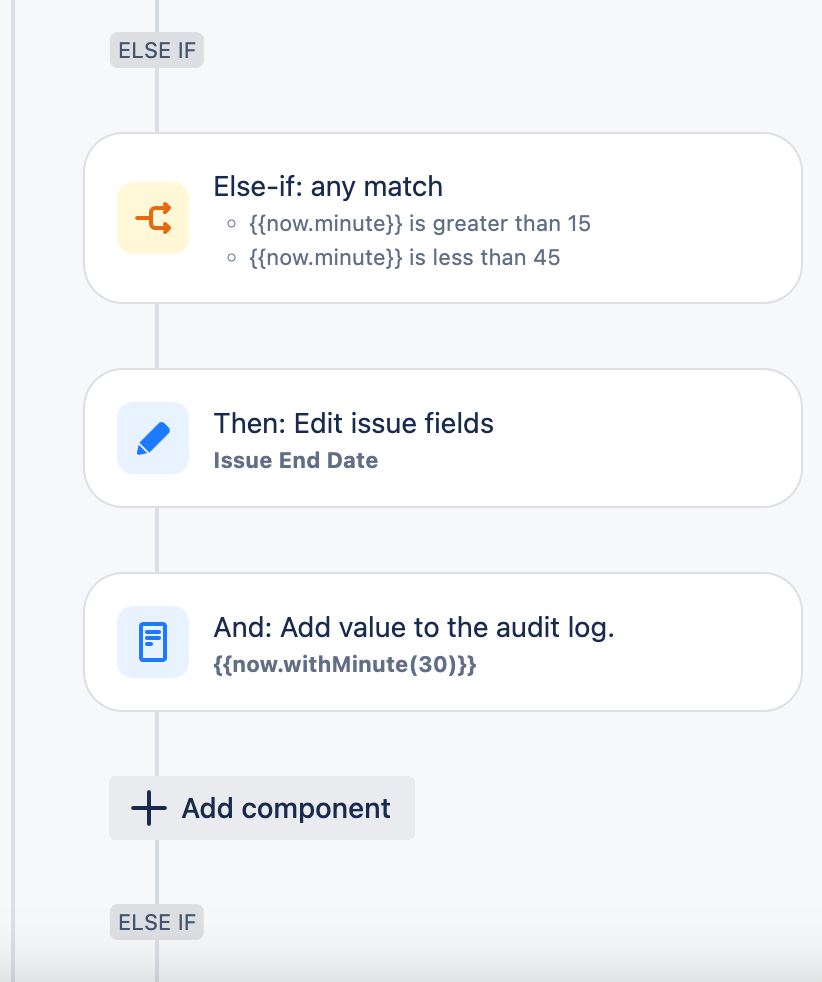Click the plus icon beside Add component

click(x=149, y=808)
